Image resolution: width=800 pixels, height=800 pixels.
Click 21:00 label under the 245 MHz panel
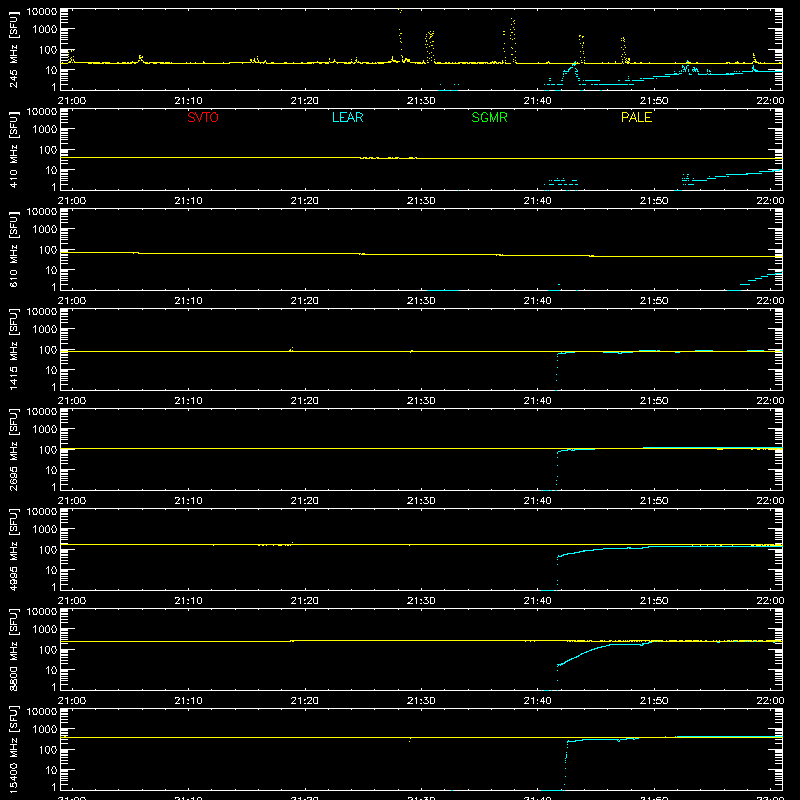[x=71, y=101]
